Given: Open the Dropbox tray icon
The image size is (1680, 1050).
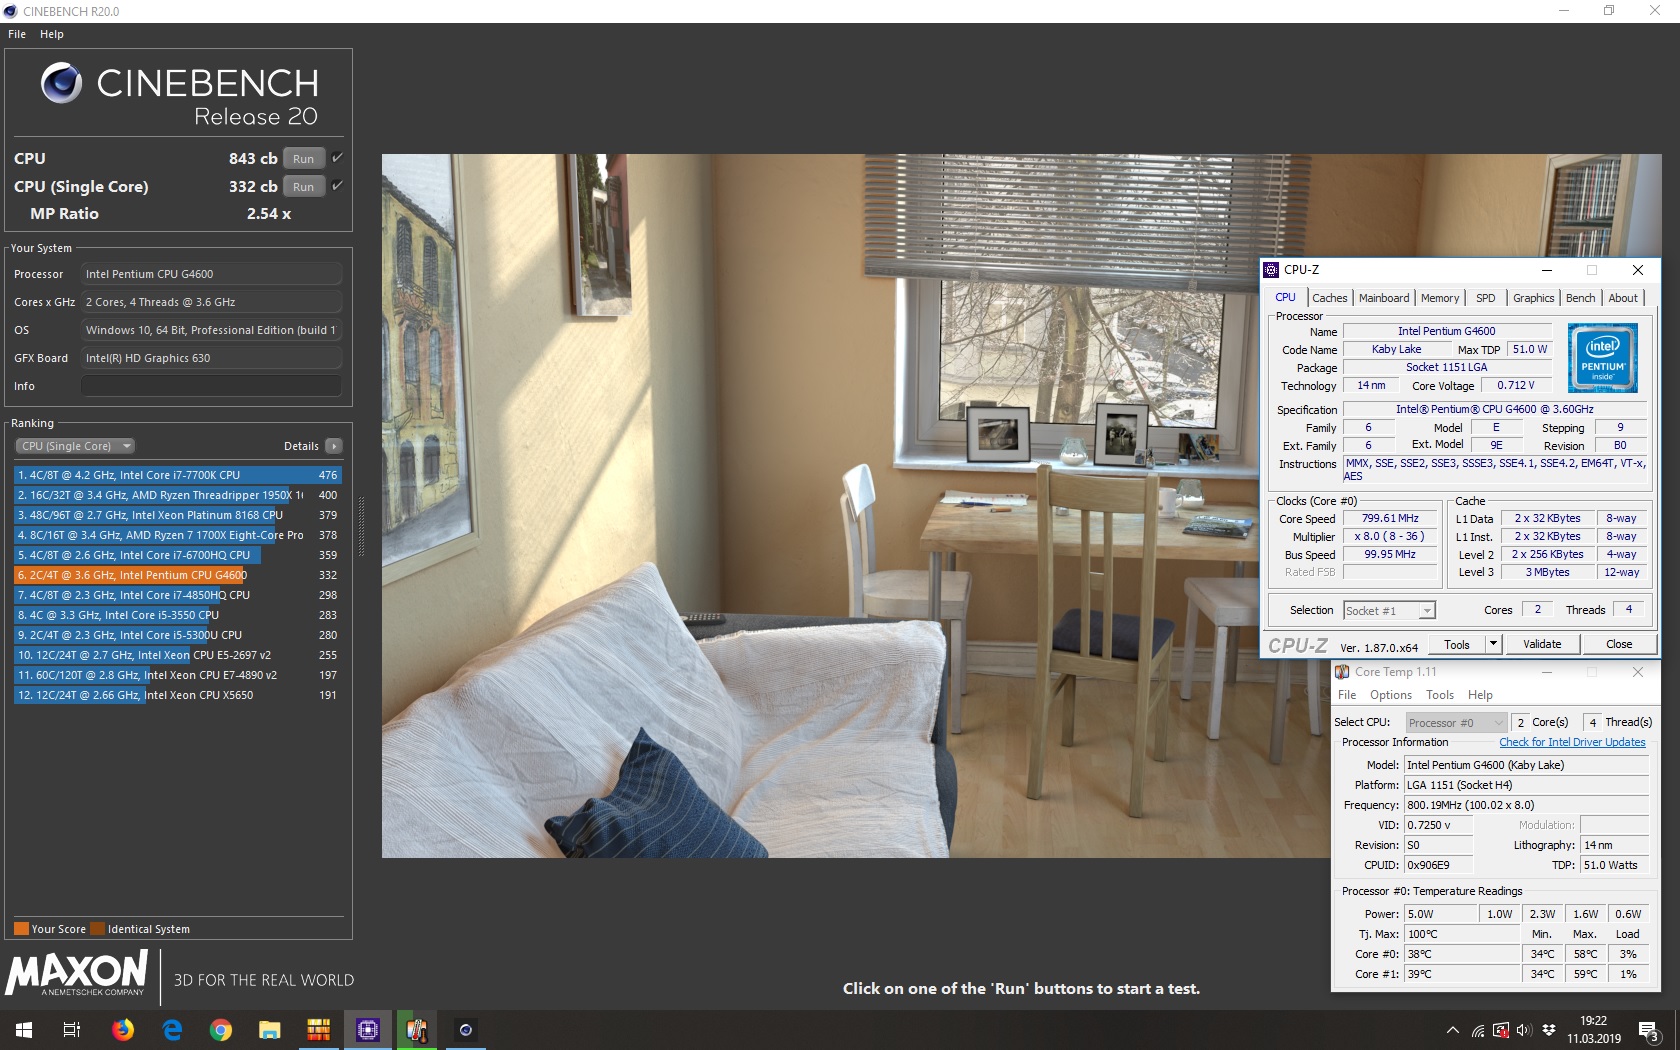Looking at the screenshot, I should (x=1549, y=1031).
